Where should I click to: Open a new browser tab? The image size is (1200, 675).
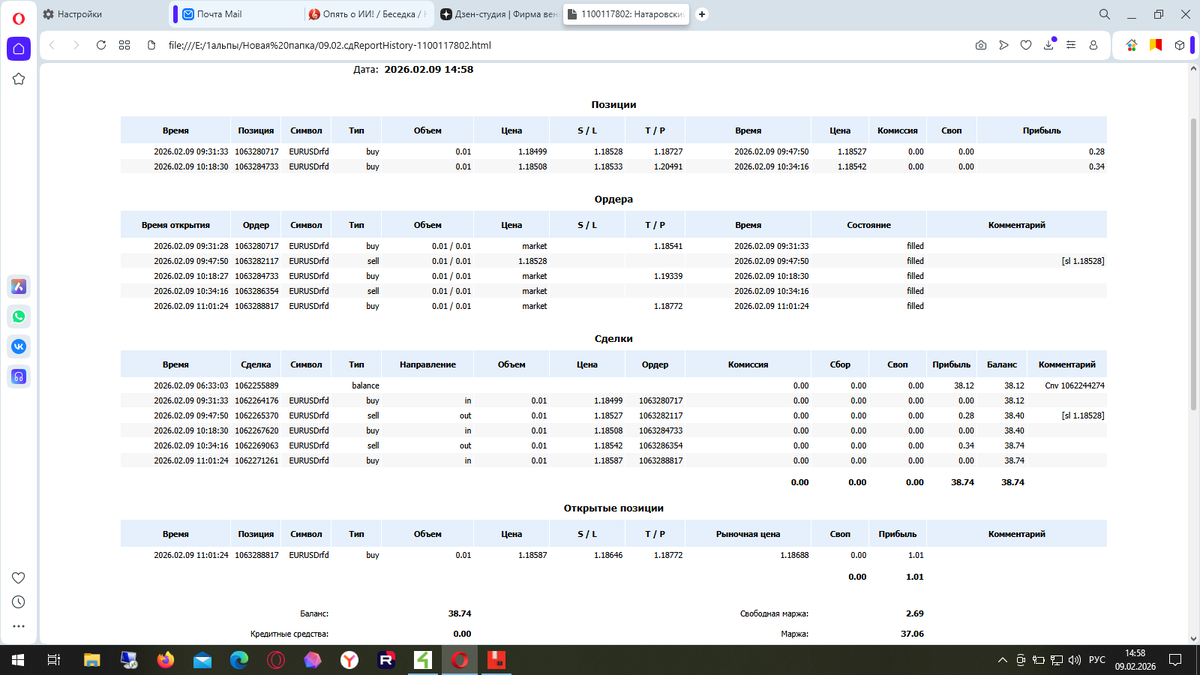[x=702, y=14]
